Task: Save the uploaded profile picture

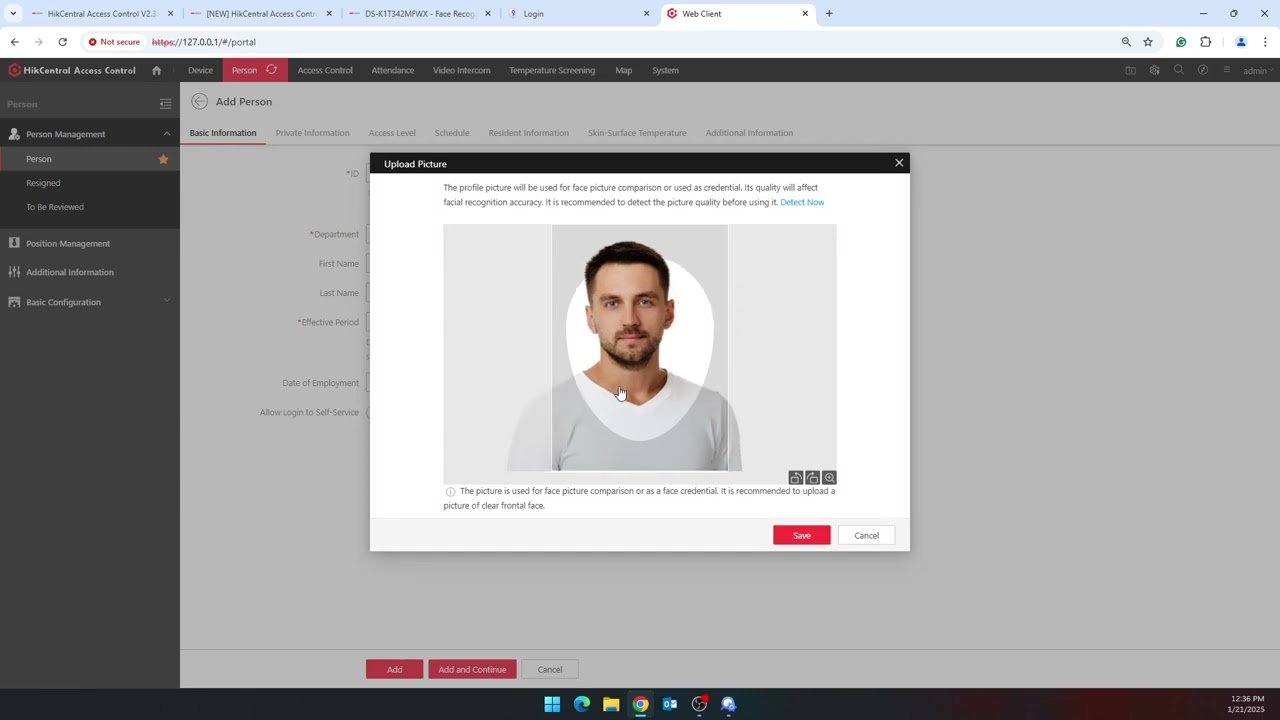Action: click(x=802, y=535)
